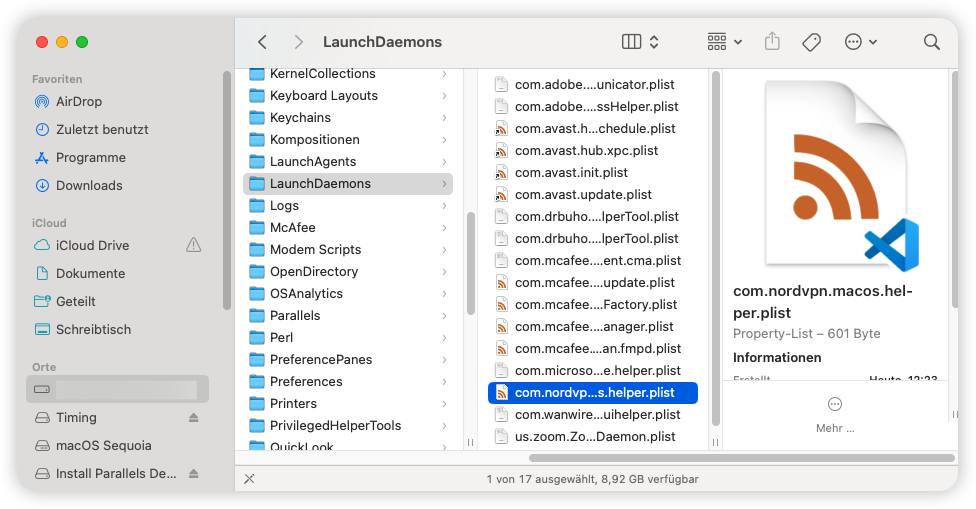The width and height of the screenshot is (976, 509).
Task: Select the Timing volume in sidebar
Action: point(76,418)
